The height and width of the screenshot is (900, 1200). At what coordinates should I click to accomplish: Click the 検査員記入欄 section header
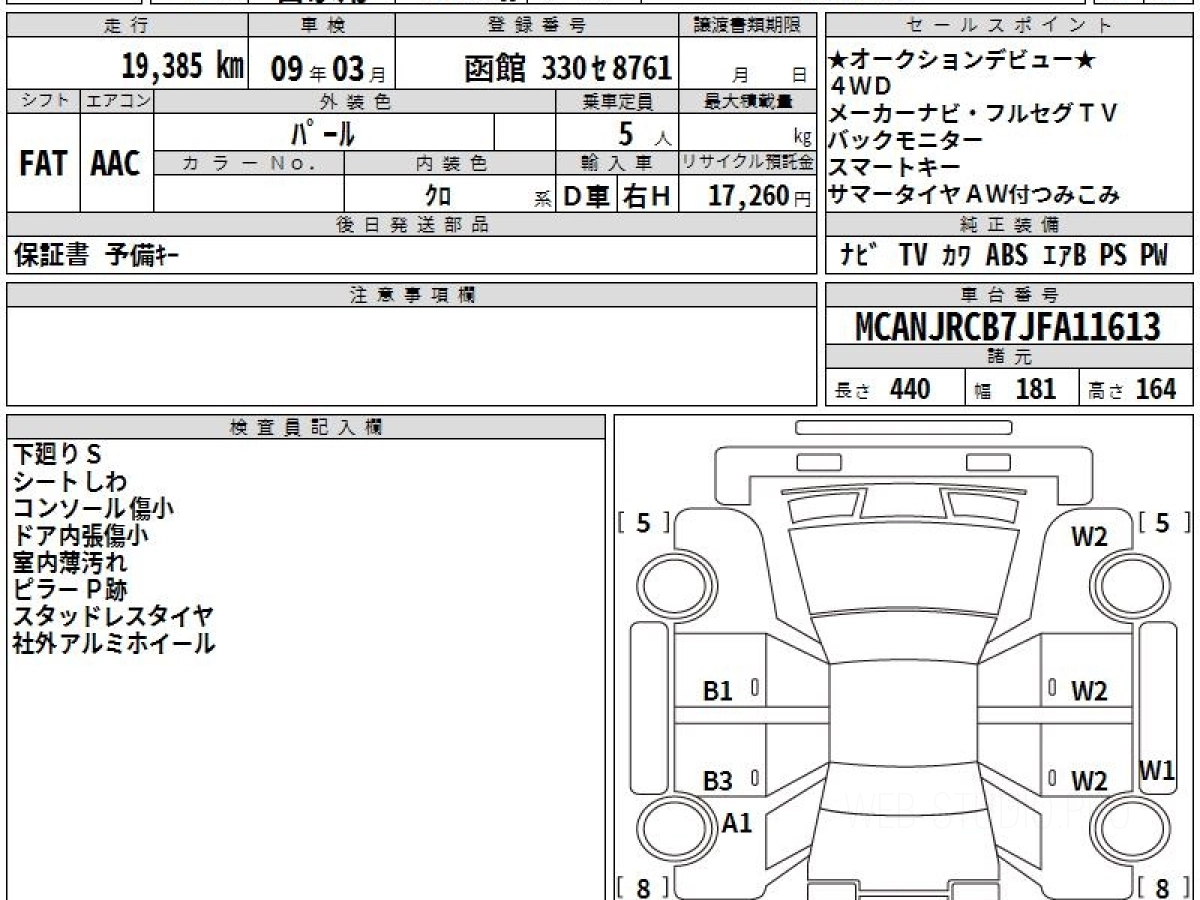(306, 427)
